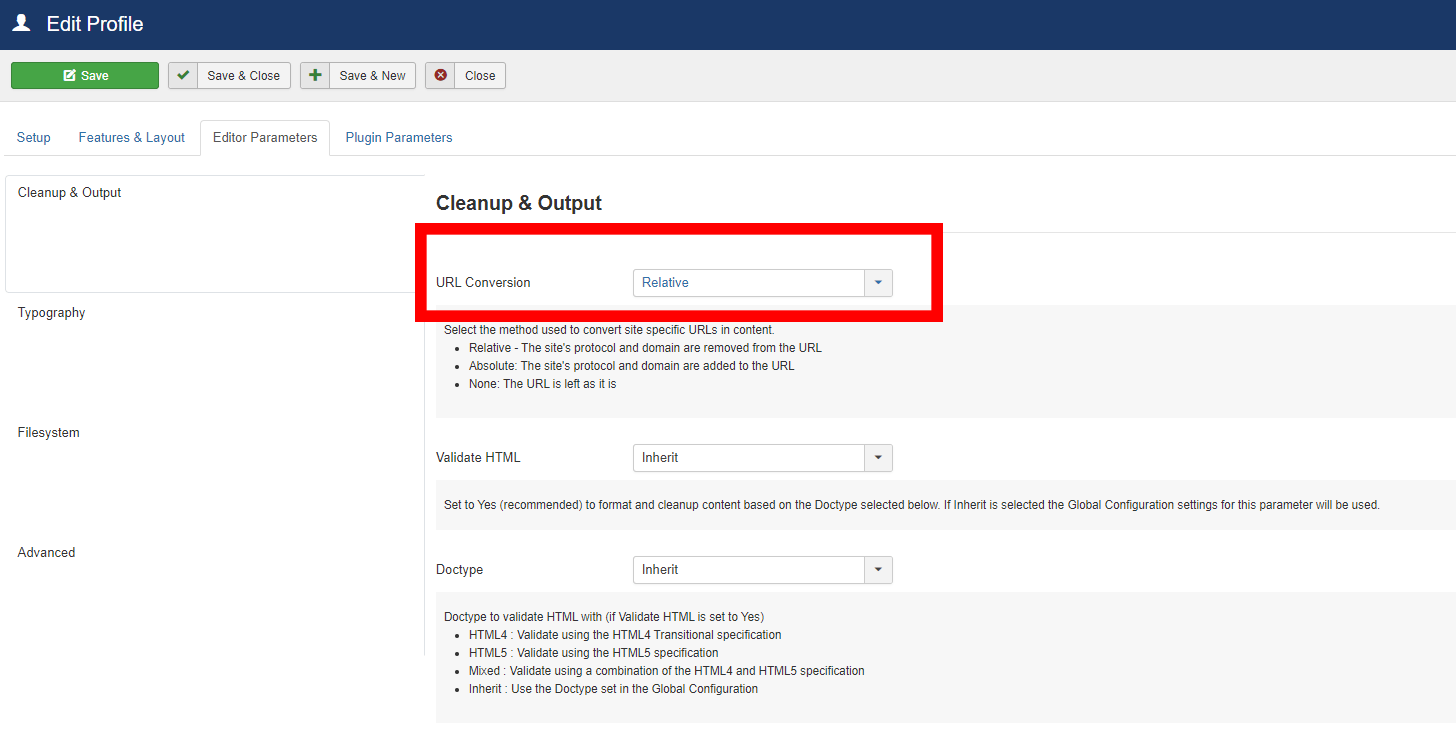This screenshot has height=738, width=1456.
Task: Click the Doctype field label
Action: pos(459,569)
